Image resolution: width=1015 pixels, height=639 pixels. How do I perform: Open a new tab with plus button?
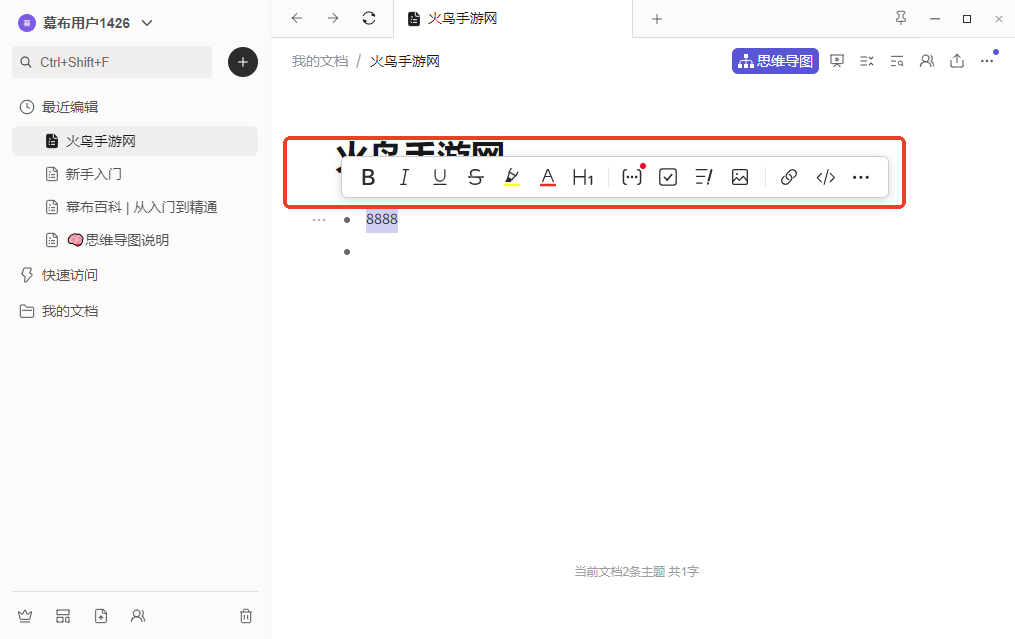(657, 19)
